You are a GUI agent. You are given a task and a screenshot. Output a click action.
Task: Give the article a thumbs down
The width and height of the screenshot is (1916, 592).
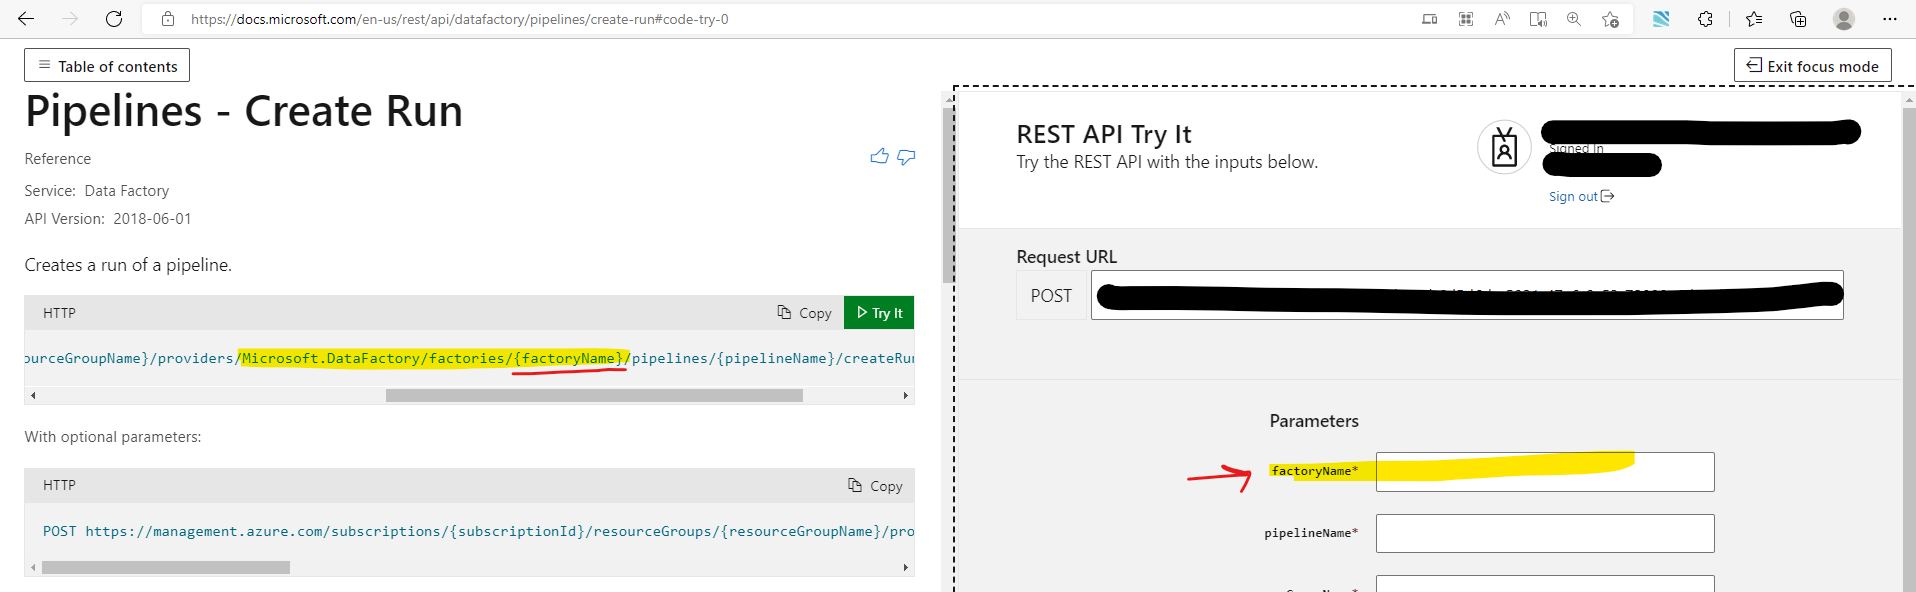[906, 157]
